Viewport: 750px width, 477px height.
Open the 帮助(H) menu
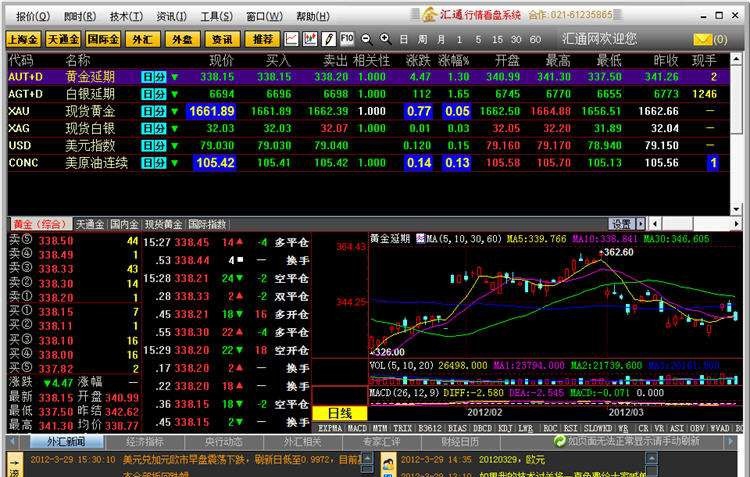pos(313,16)
